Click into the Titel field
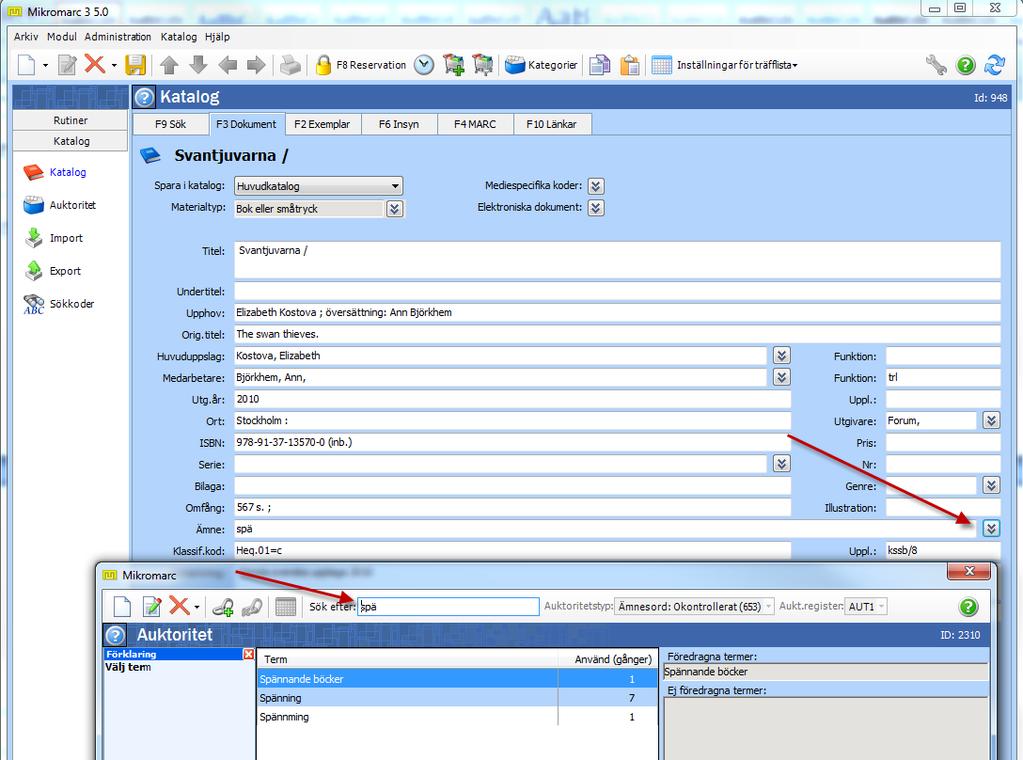Screen dimensions: 1023x760 (x=617, y=260)
